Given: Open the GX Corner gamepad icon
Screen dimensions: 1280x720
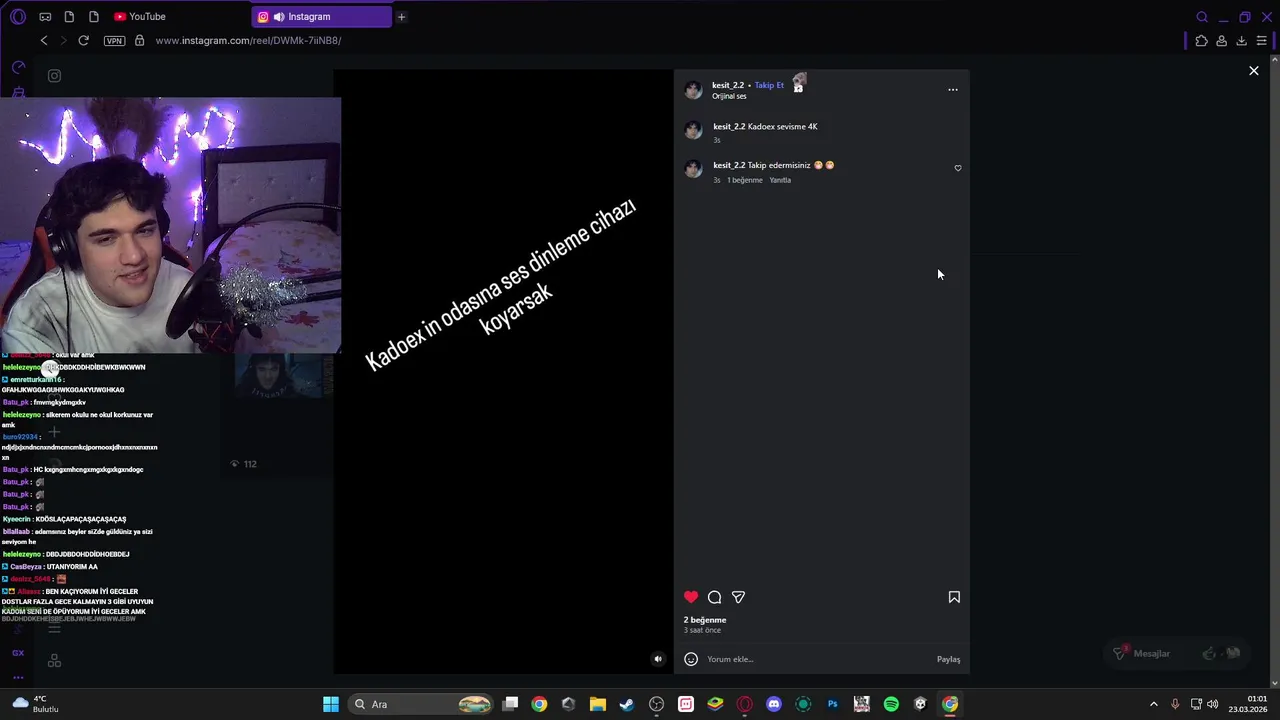Looking at the screenshot, I should pos(45,16).
